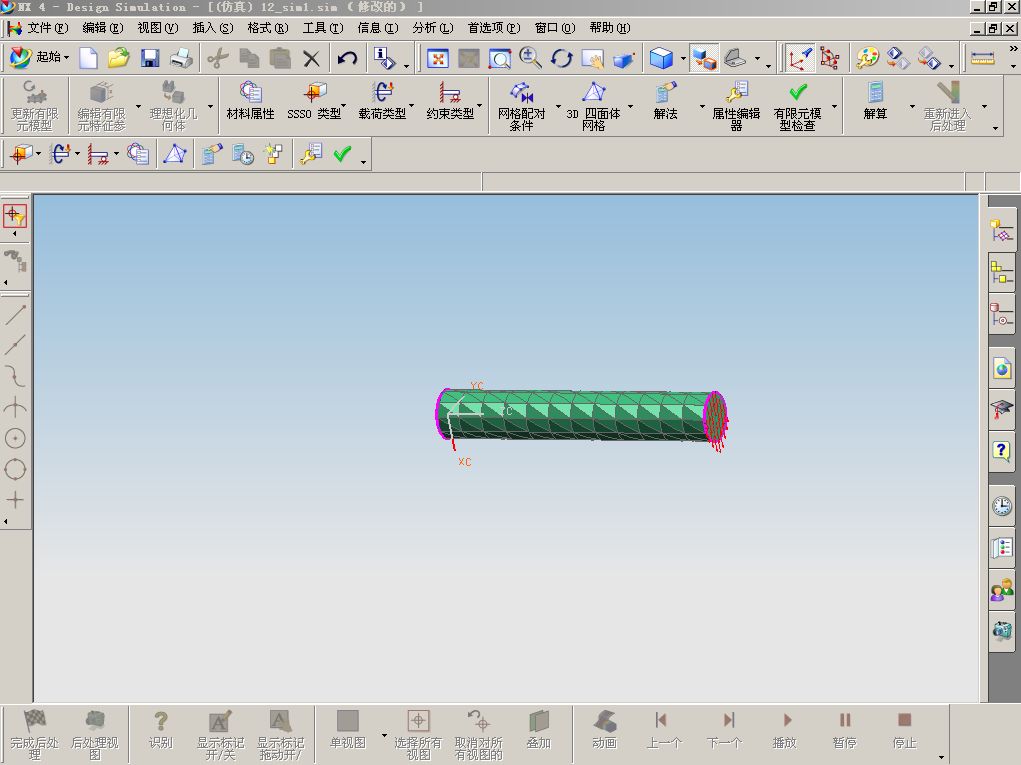Click the Undo arrow icon

click(x=347, y=59)
